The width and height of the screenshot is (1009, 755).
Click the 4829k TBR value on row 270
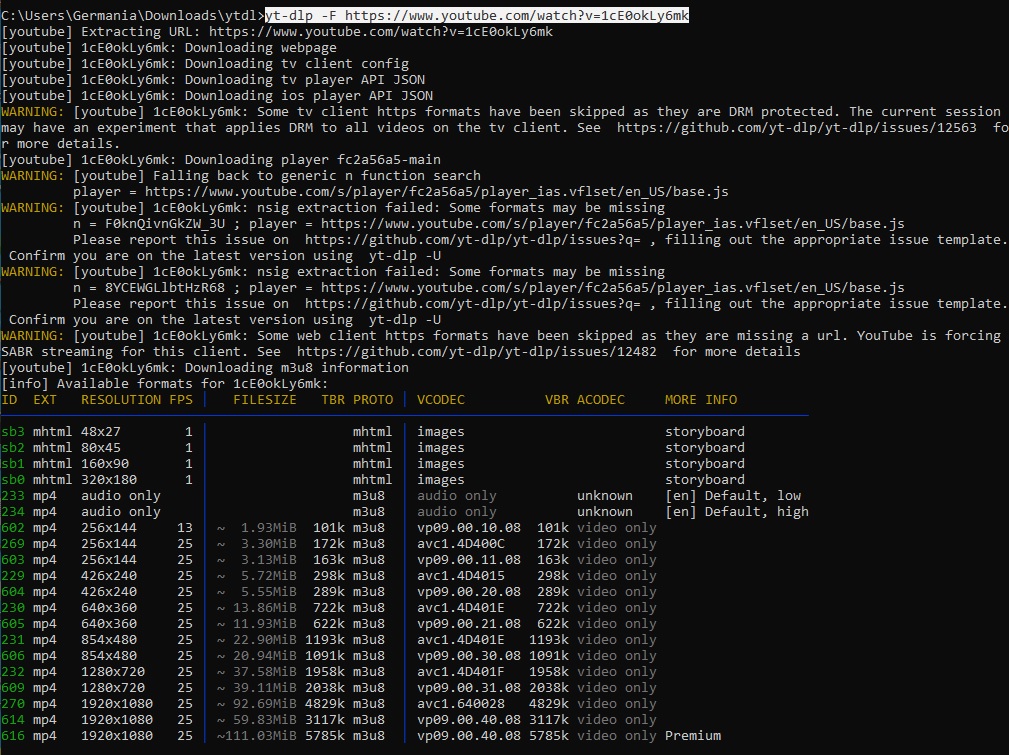(x=325, y=704)
